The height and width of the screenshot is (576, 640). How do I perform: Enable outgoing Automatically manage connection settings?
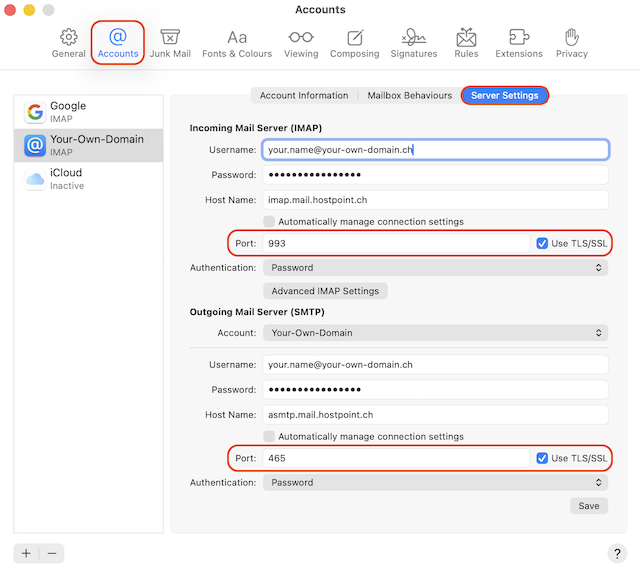pos(269,436)
